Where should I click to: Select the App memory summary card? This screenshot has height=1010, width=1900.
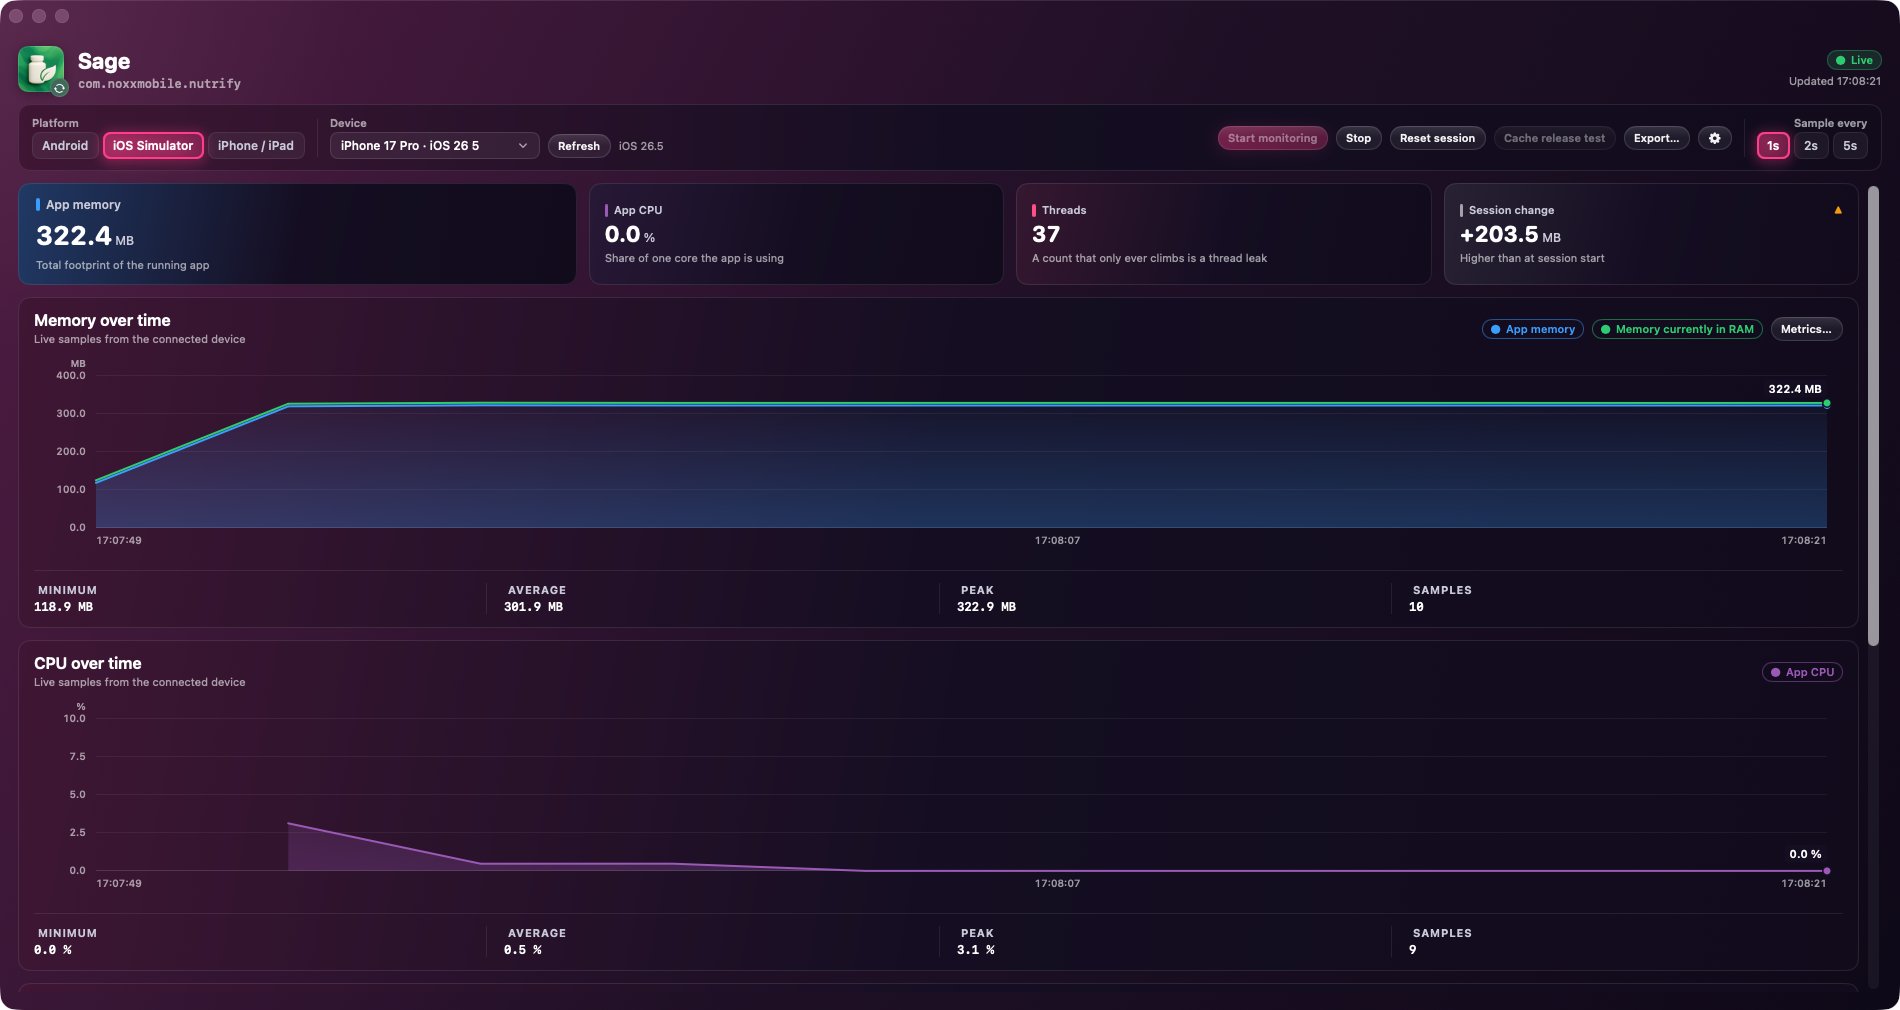coord(297,234)
